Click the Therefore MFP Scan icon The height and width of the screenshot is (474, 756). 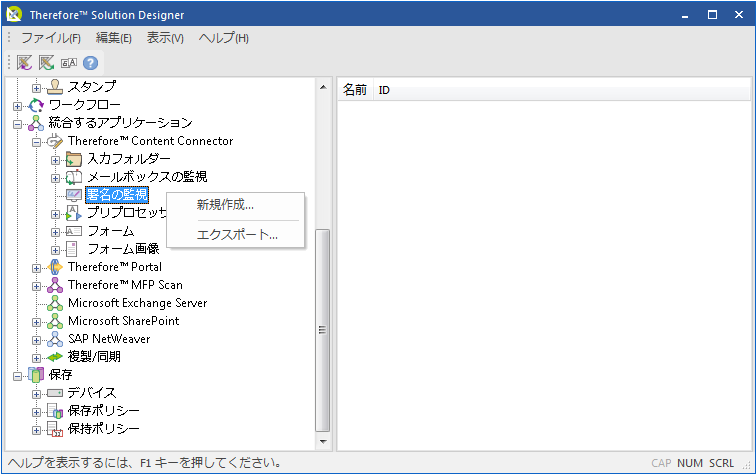(55, 285)
